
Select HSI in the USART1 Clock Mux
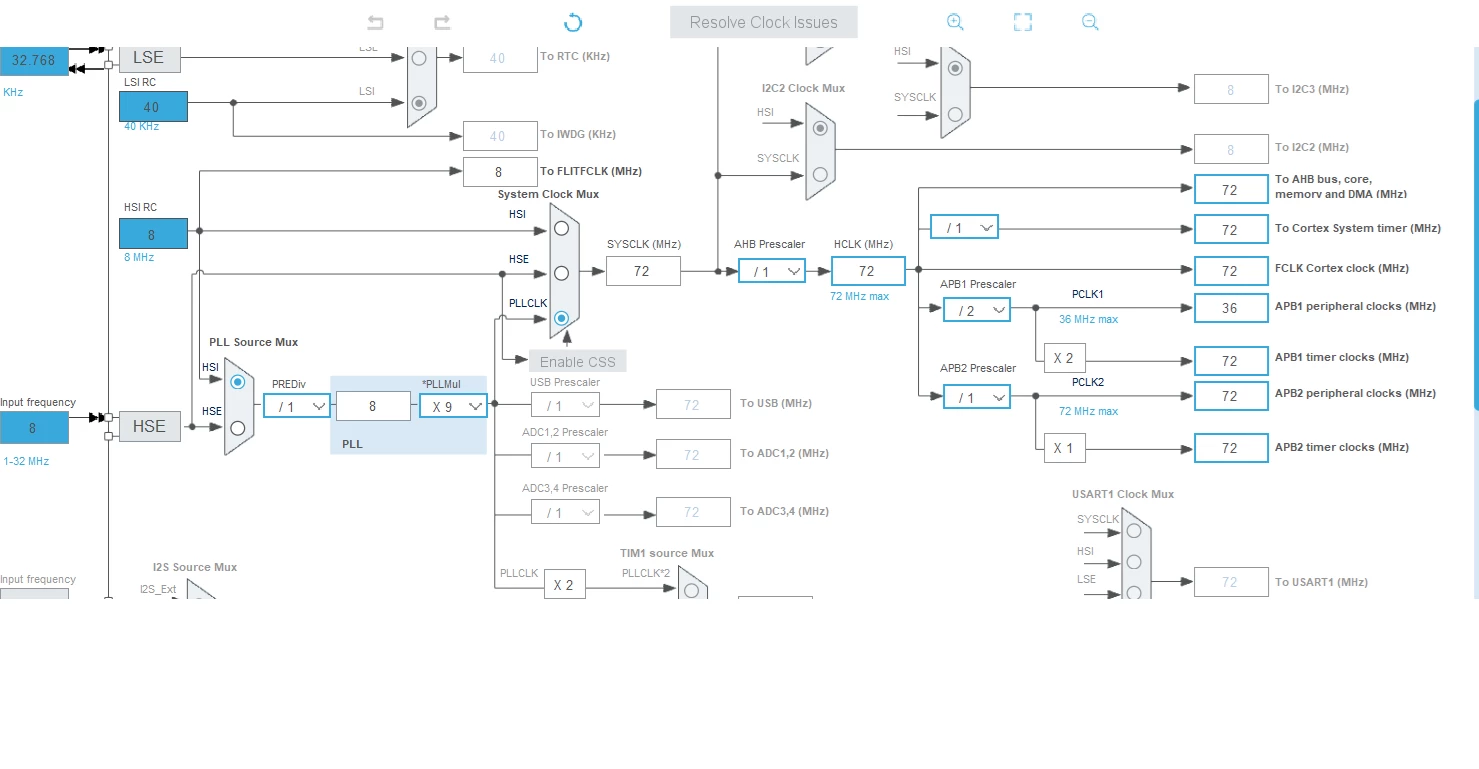pyautogui.click(x=1133, y=561)
